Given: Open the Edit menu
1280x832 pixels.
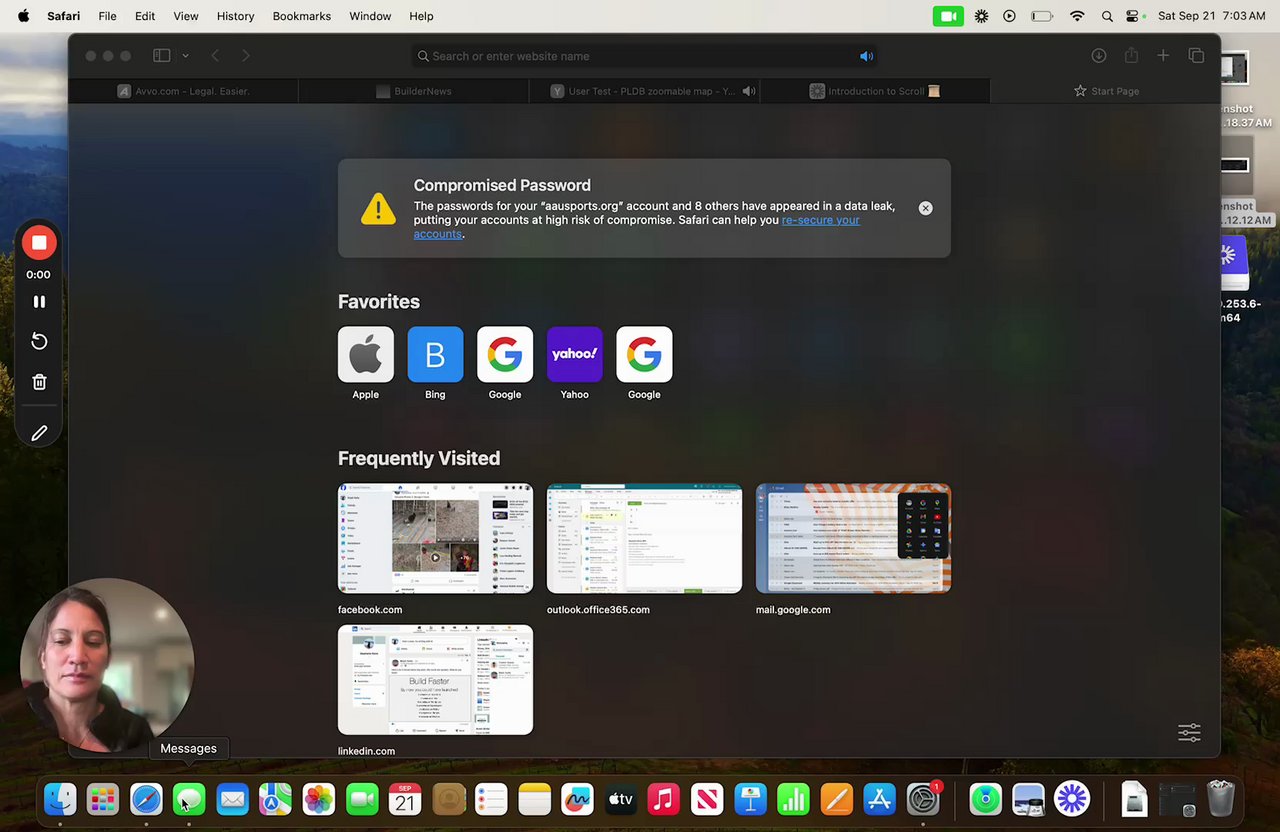Looking at the screenshot, I should (x=145, y=16).
